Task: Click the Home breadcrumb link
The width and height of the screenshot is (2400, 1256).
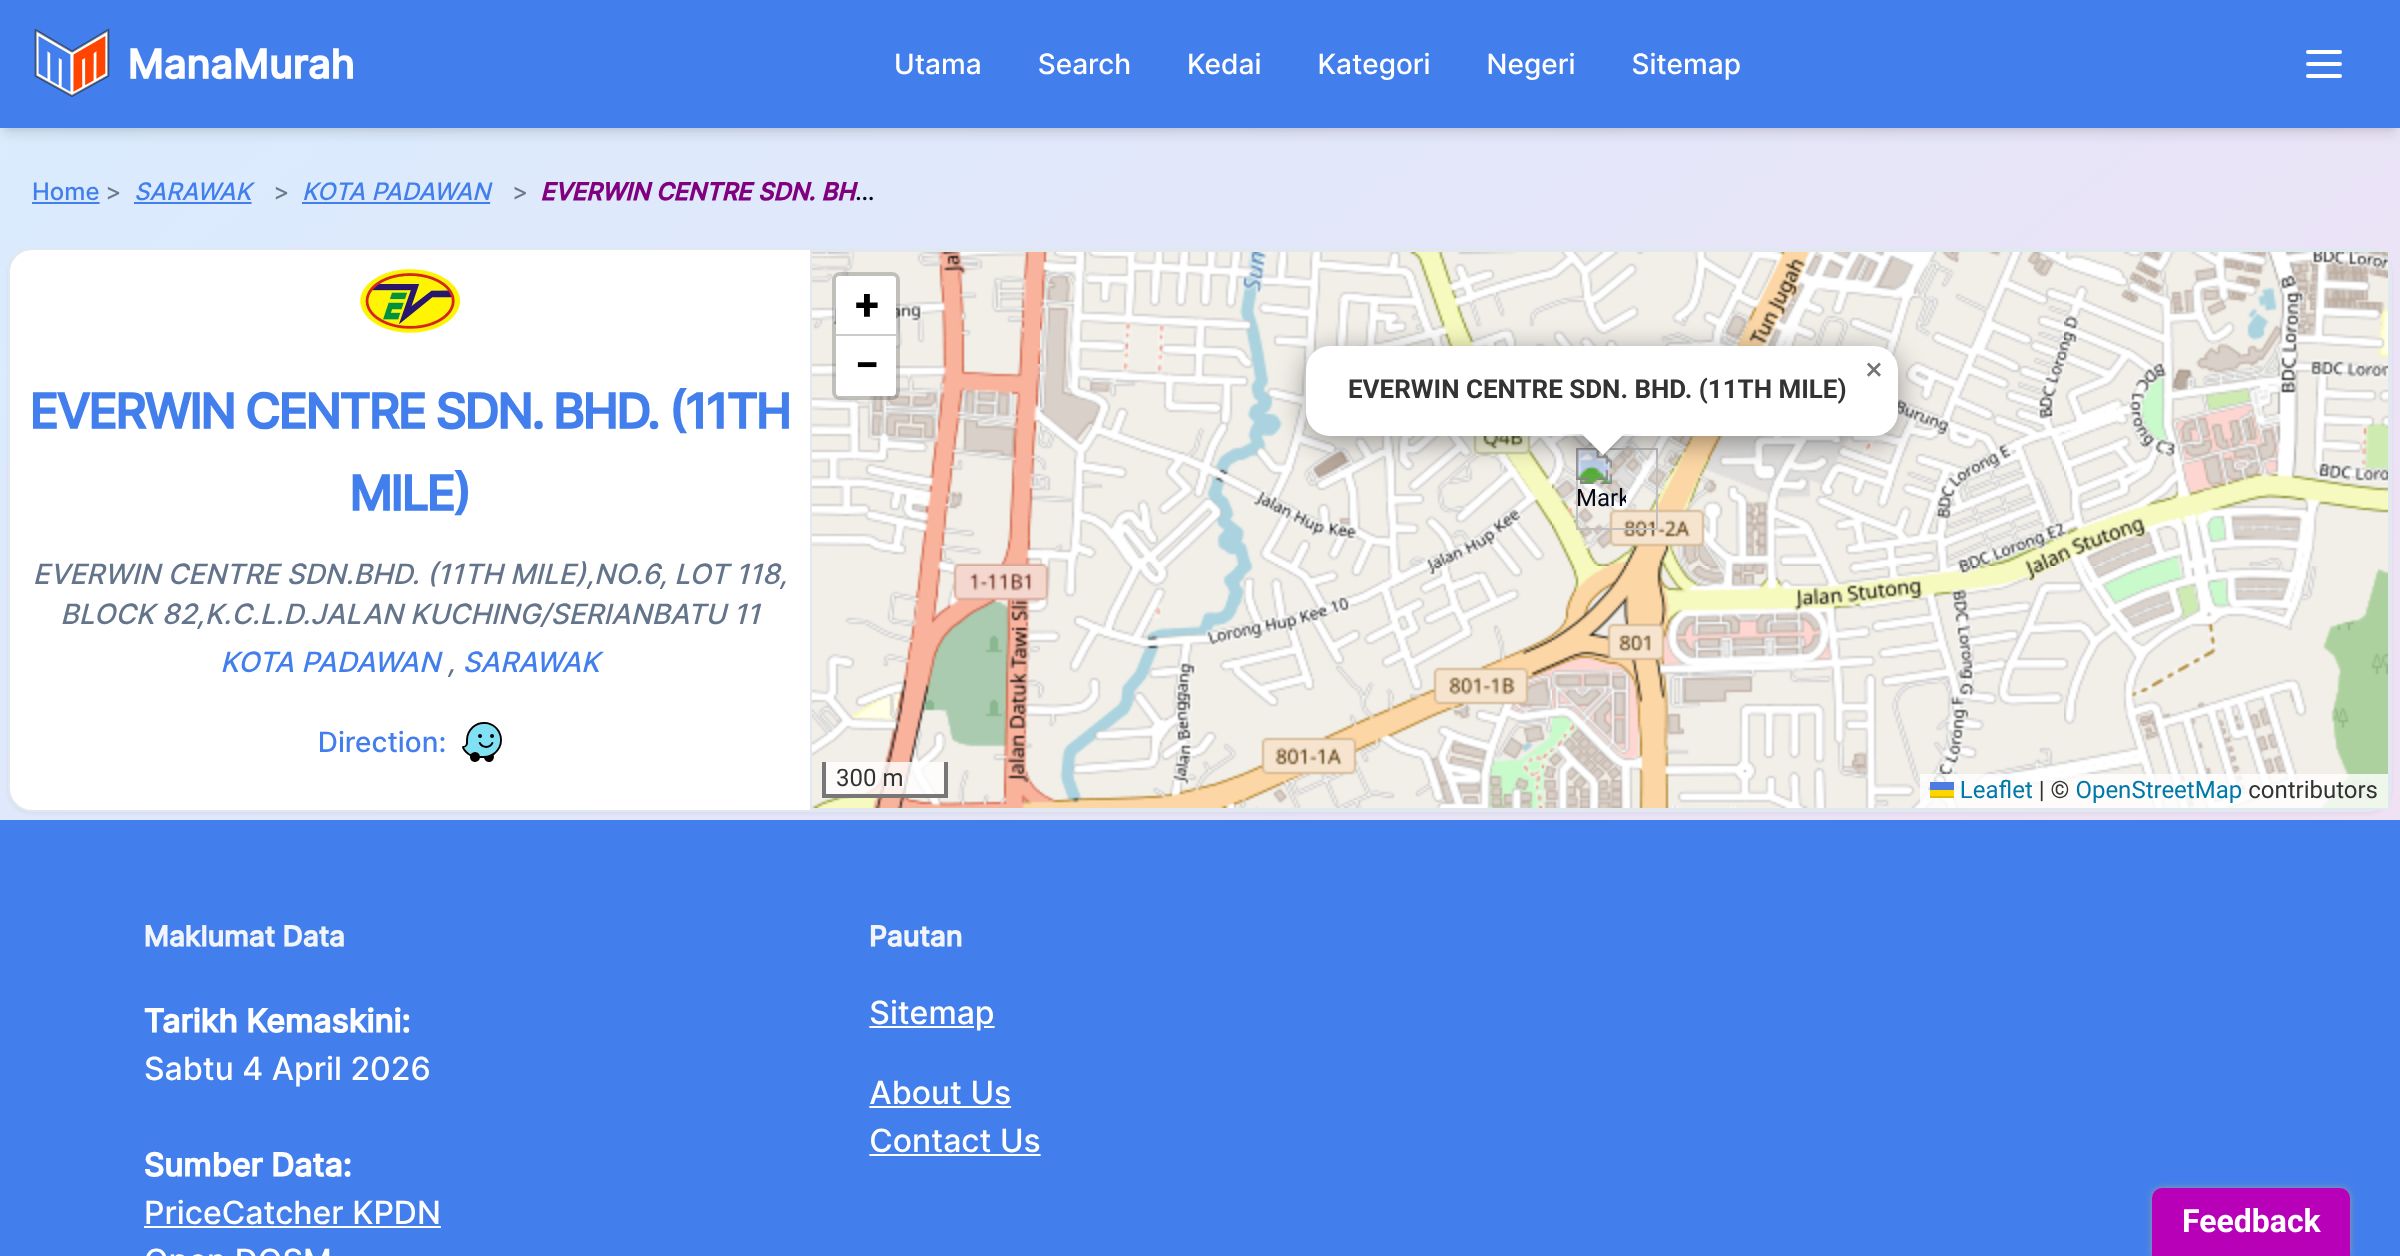Action: (65, 191)
